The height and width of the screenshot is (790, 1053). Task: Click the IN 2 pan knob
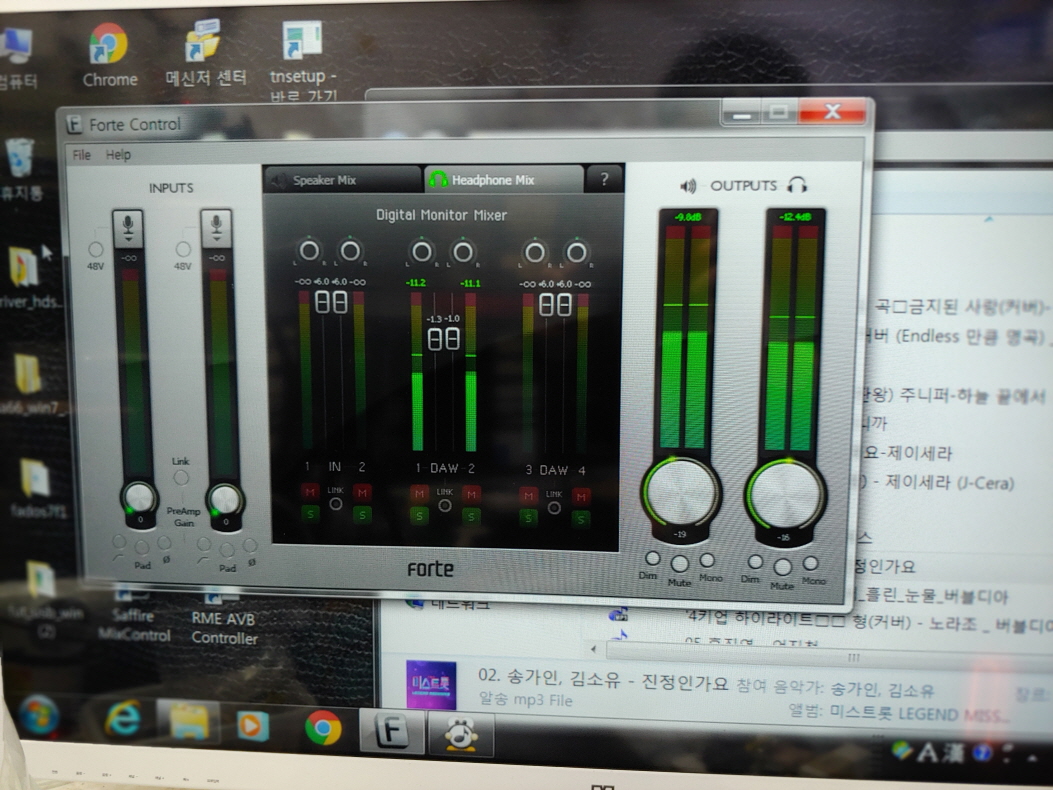coord(350,251)
